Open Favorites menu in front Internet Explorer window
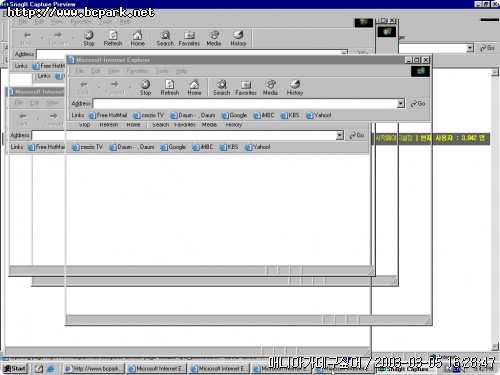This screenshot has width=500, height=375. [x=137, y=71]
